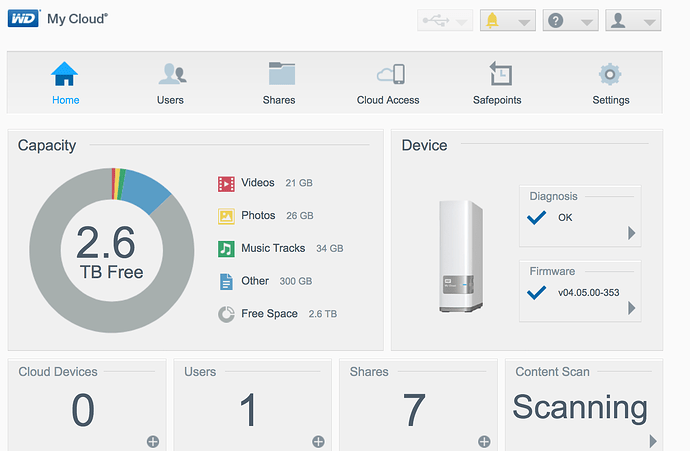Add a cloud device with plus icon

click(153, 441)
